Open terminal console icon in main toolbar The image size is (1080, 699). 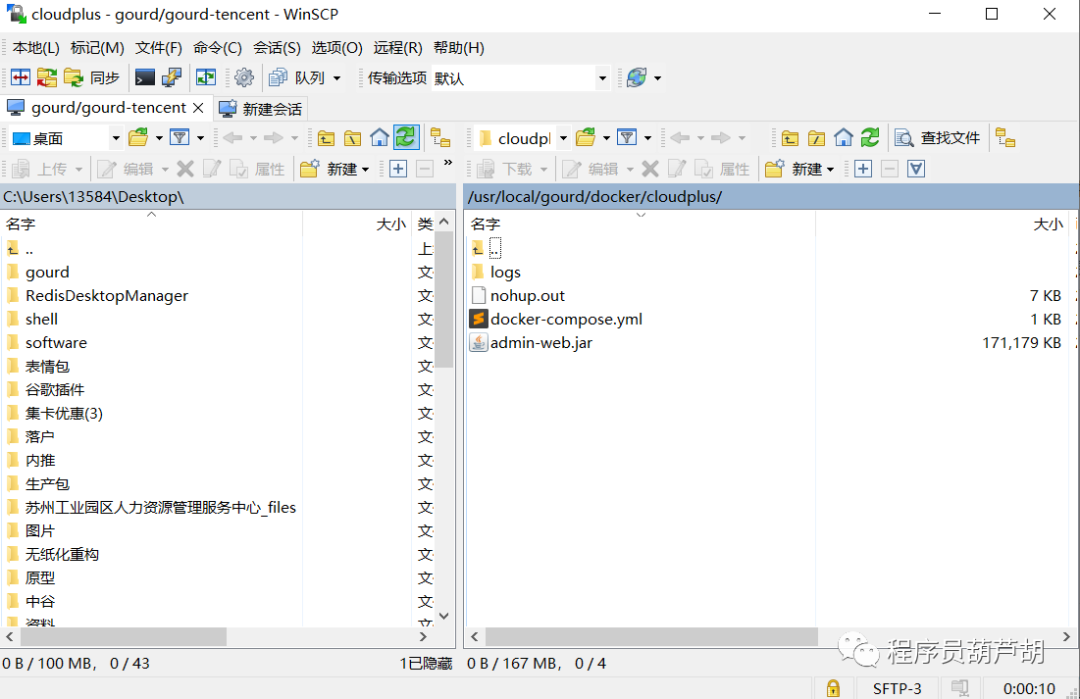pos(145,78)
